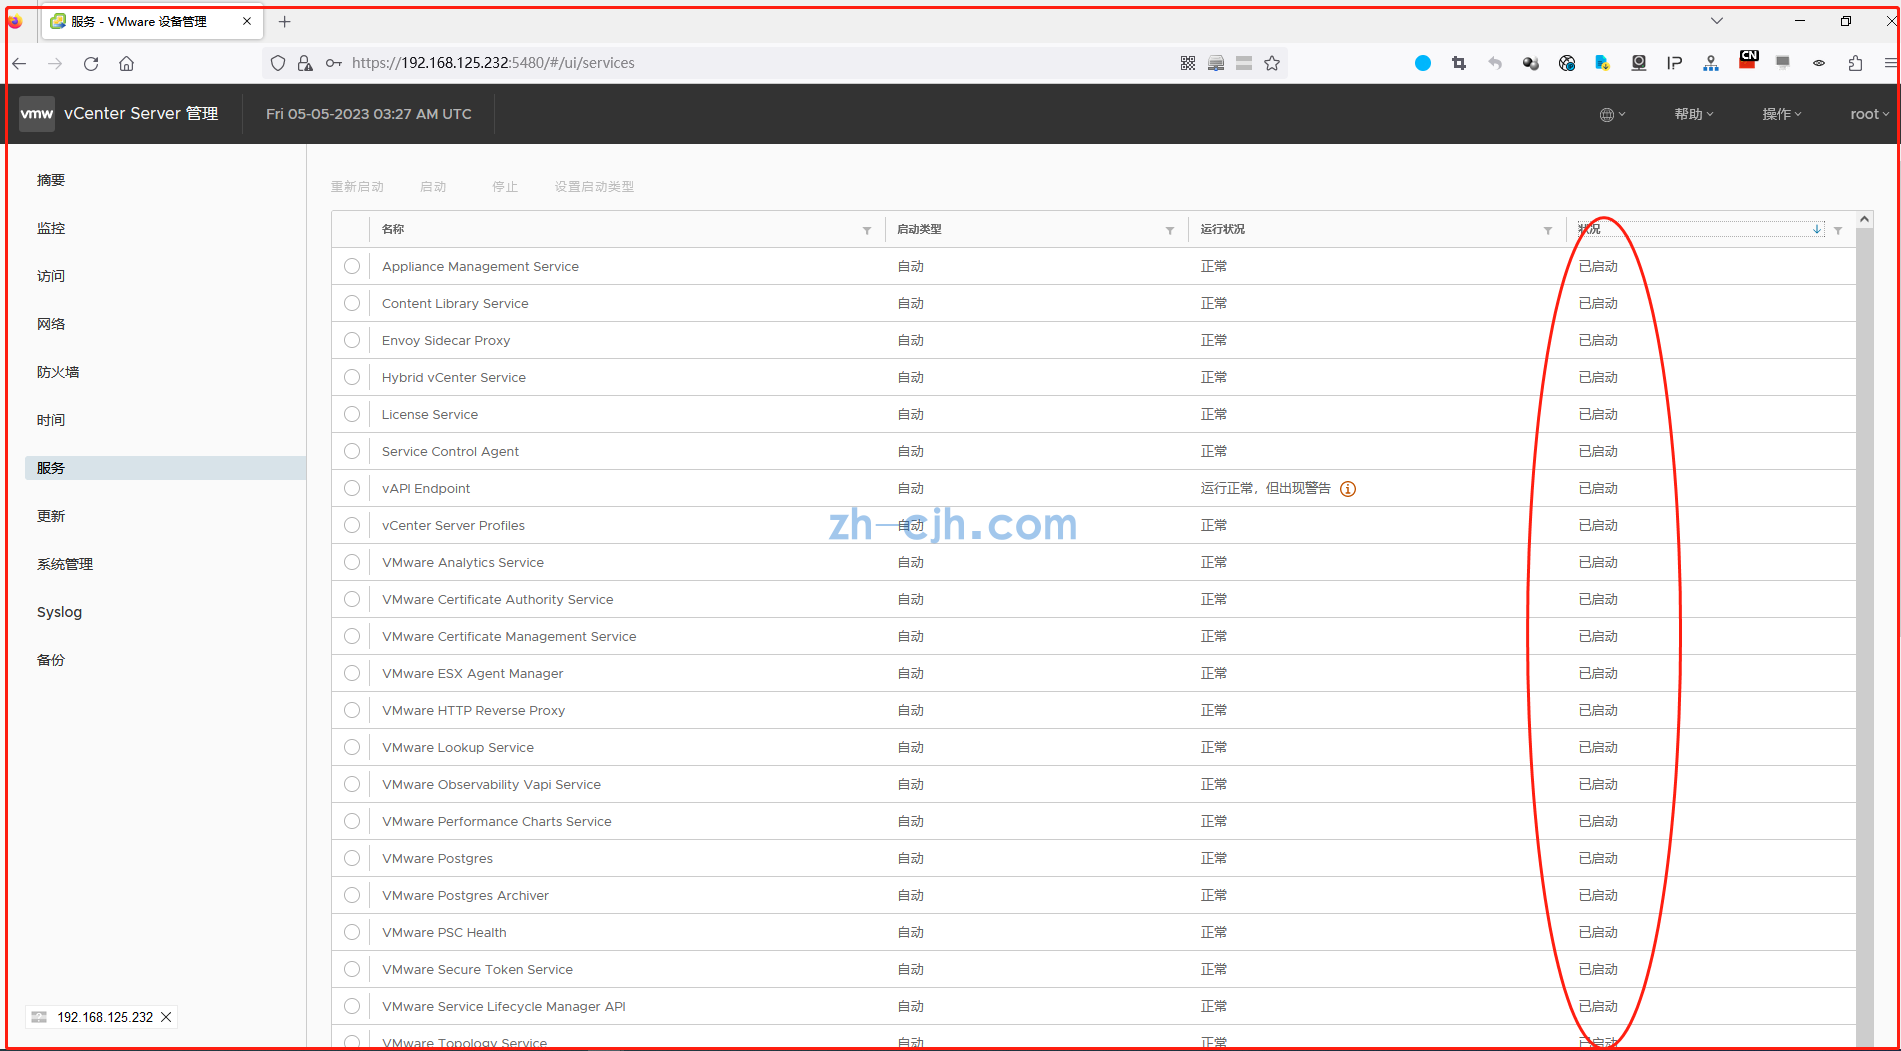
Task: Click the sort arrow in the 状况 column
Action: pyautogui.click(x=1817, y=229)
